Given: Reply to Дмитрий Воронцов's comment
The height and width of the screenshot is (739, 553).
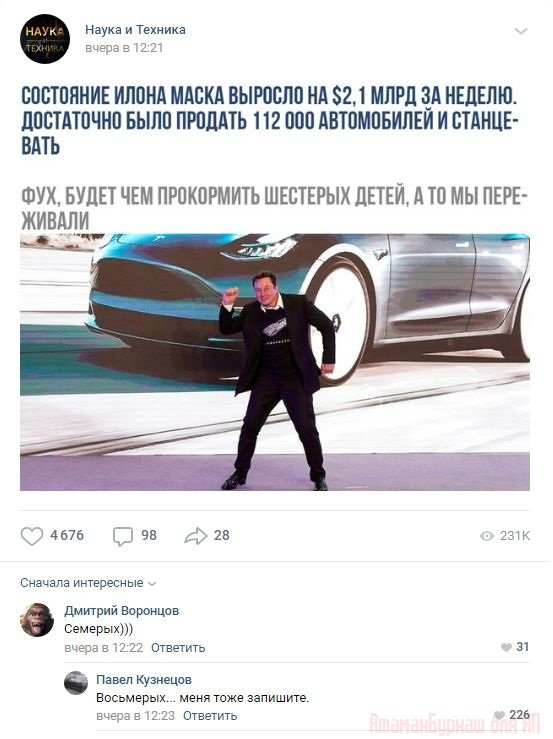Looking at the screenshot, I should tap(178, 648).
